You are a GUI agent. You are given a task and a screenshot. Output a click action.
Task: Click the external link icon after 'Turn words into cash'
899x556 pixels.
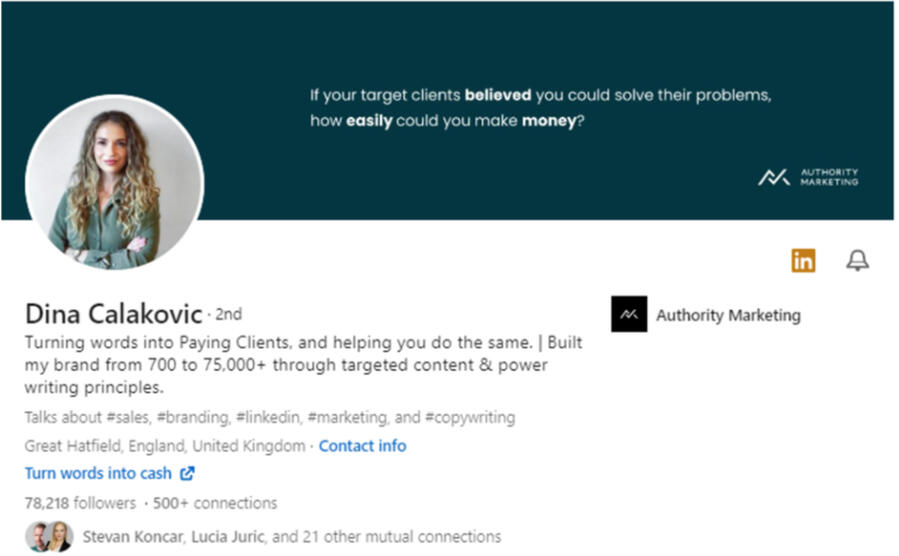click(187, 474)
